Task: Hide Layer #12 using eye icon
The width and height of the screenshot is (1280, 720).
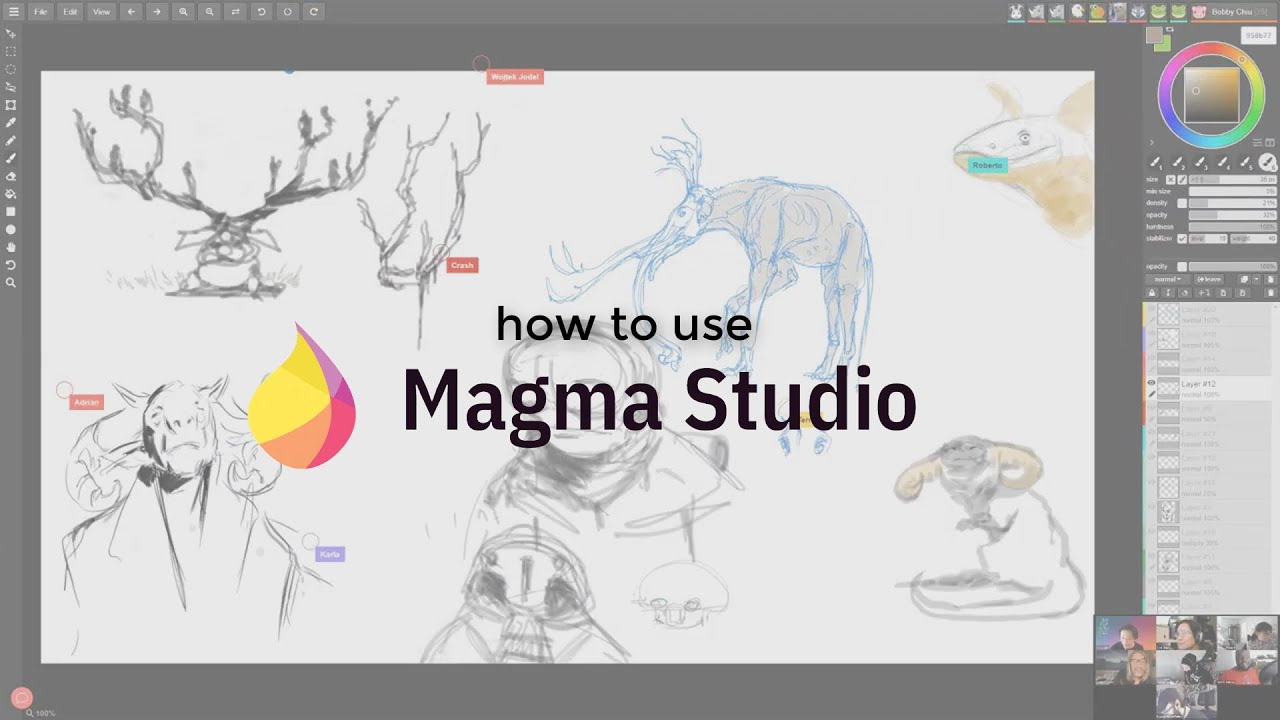Action: [x=1151, y=383]
